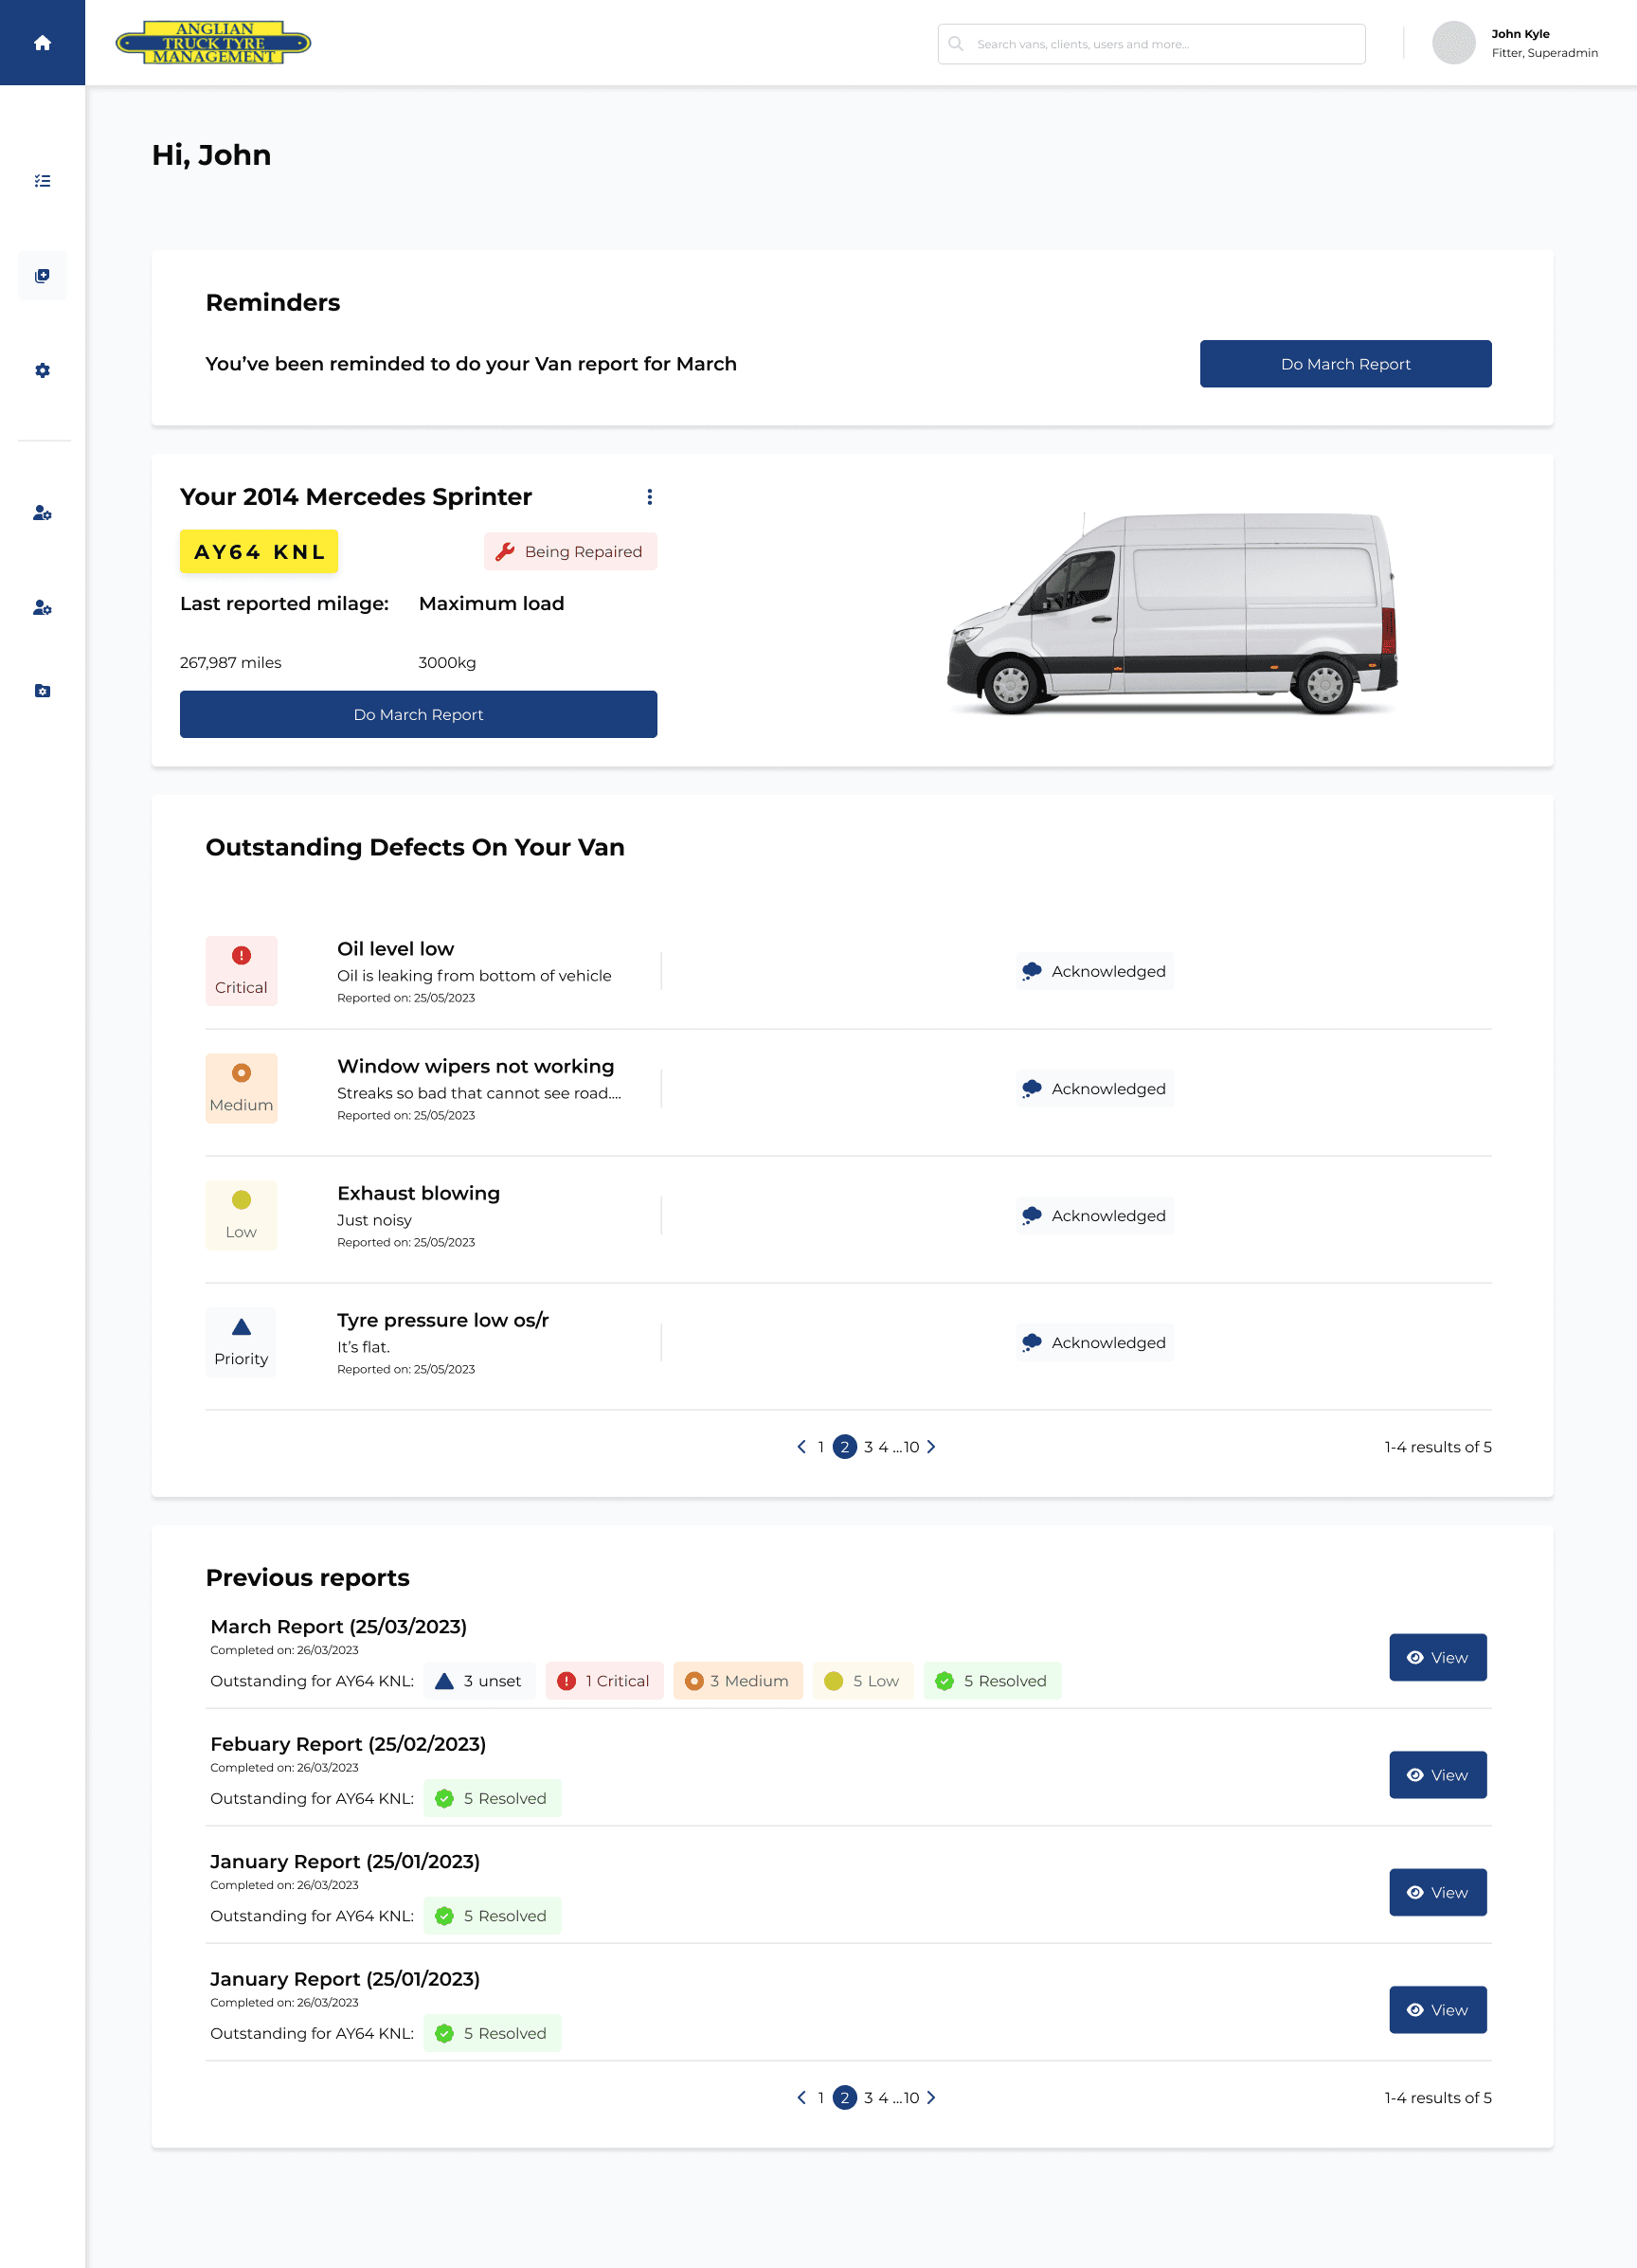Select the highlighted add-report plus icon
The height and width of the screenshot is (2268, 1637).
click(42, 276)
